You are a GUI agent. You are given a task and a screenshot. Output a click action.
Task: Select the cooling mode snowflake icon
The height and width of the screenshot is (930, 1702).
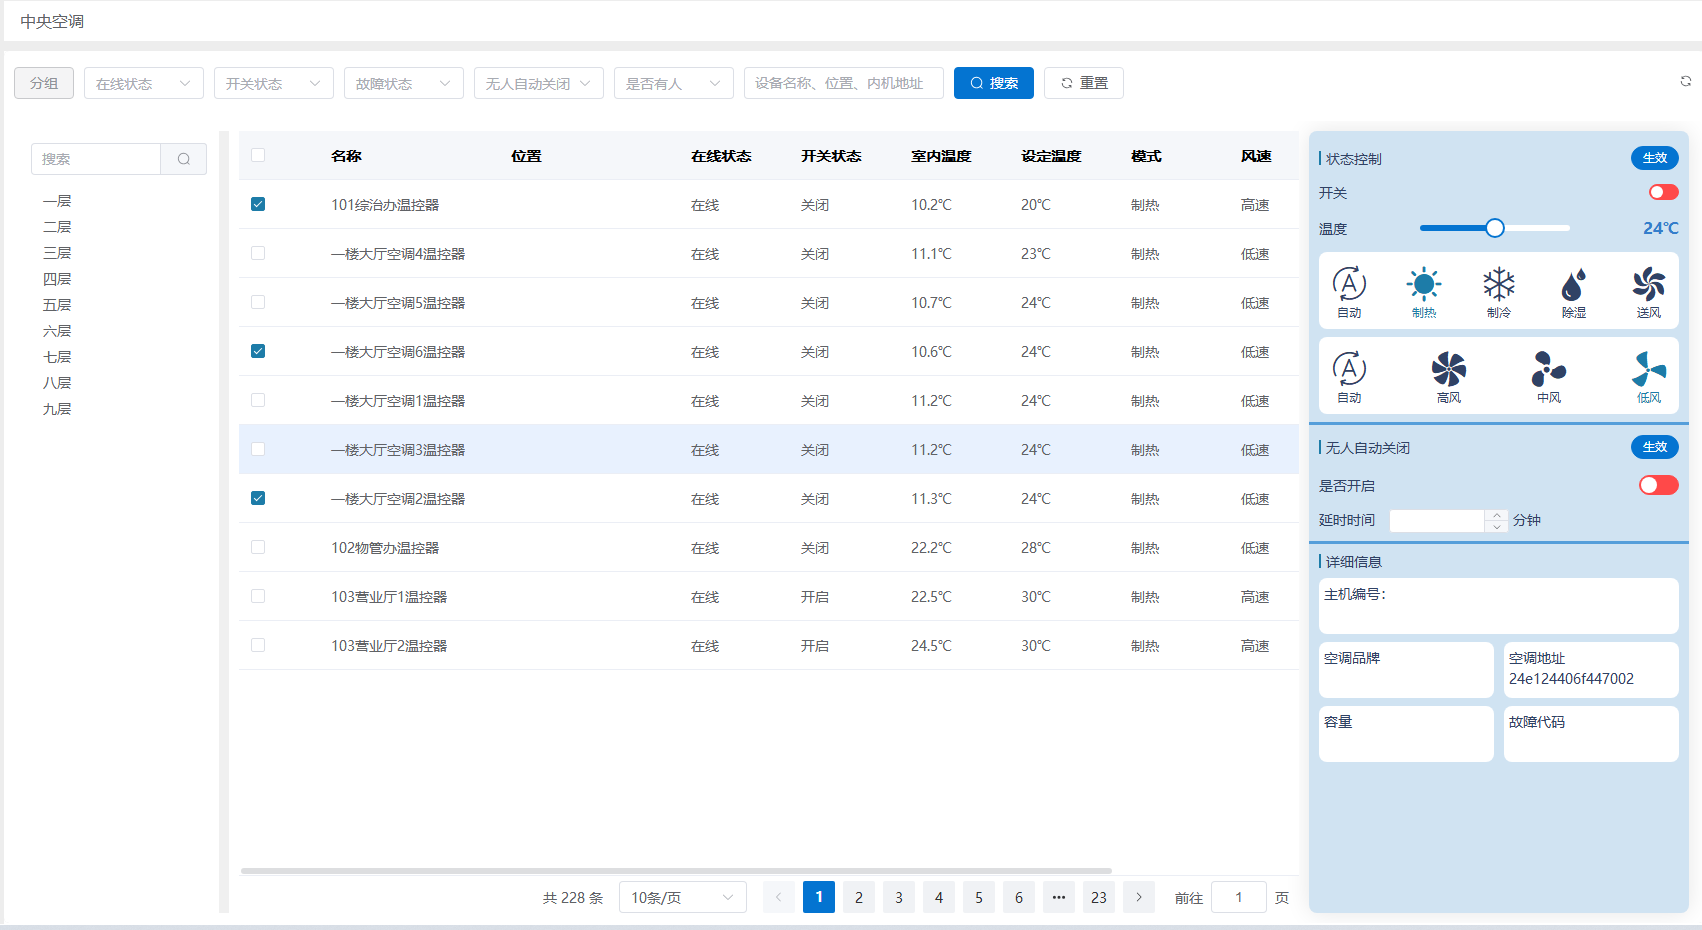[x=1498, y=286]
